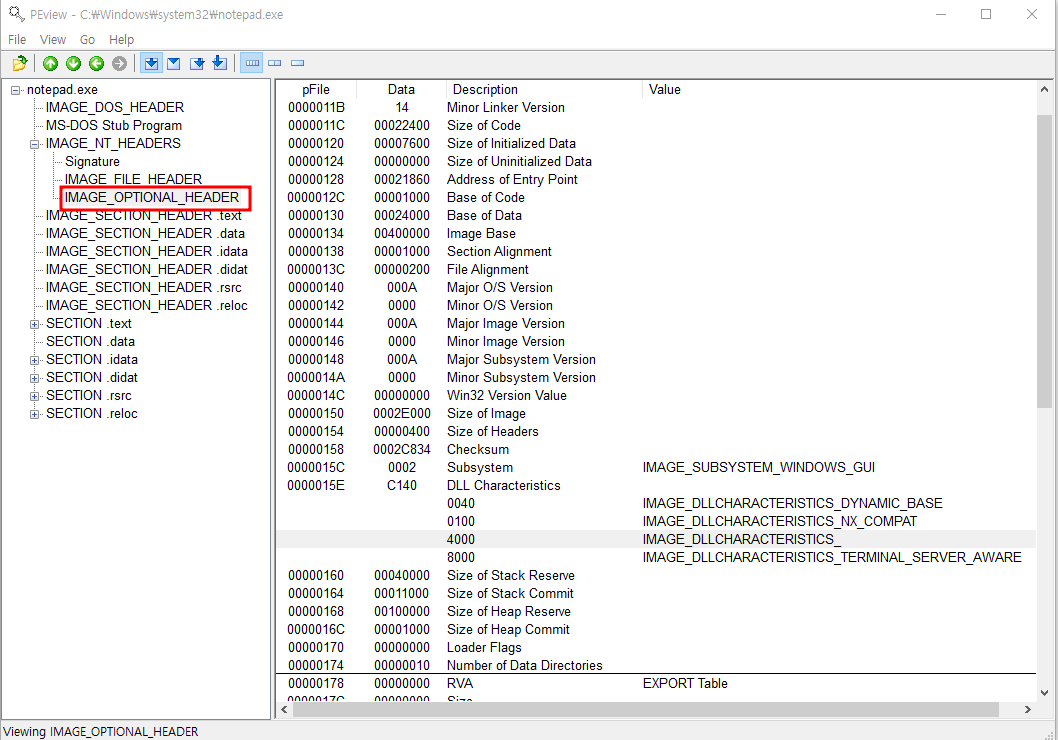Select the third address-mode icon
Viewport: 1058px width, 740px height.
click(x=197, y=63)
